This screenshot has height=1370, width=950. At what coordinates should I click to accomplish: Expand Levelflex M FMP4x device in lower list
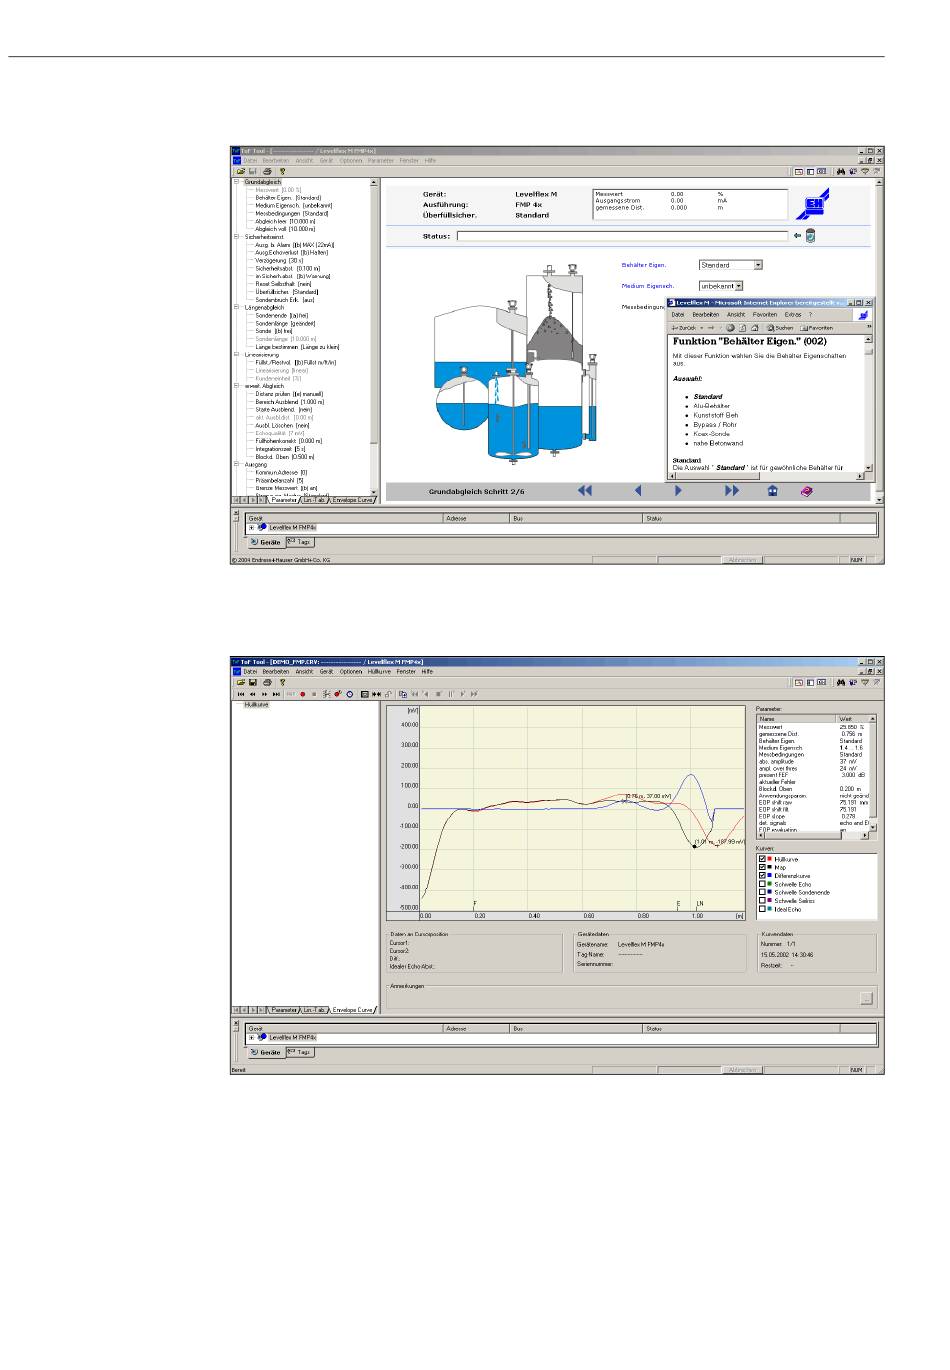pos(252,1038)
